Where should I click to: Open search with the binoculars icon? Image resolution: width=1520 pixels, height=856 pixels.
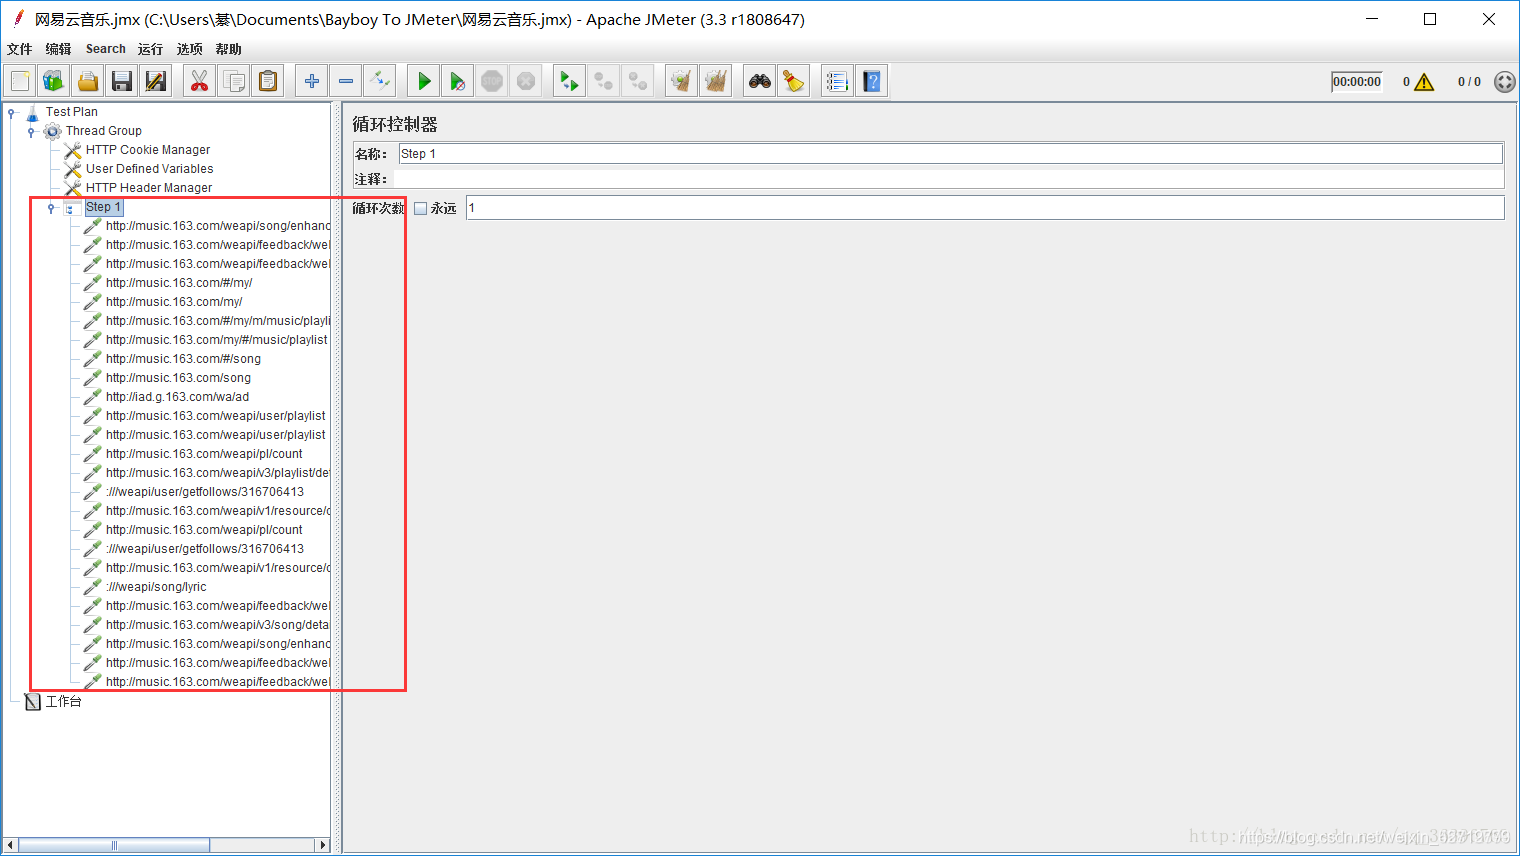coord(760,81)
